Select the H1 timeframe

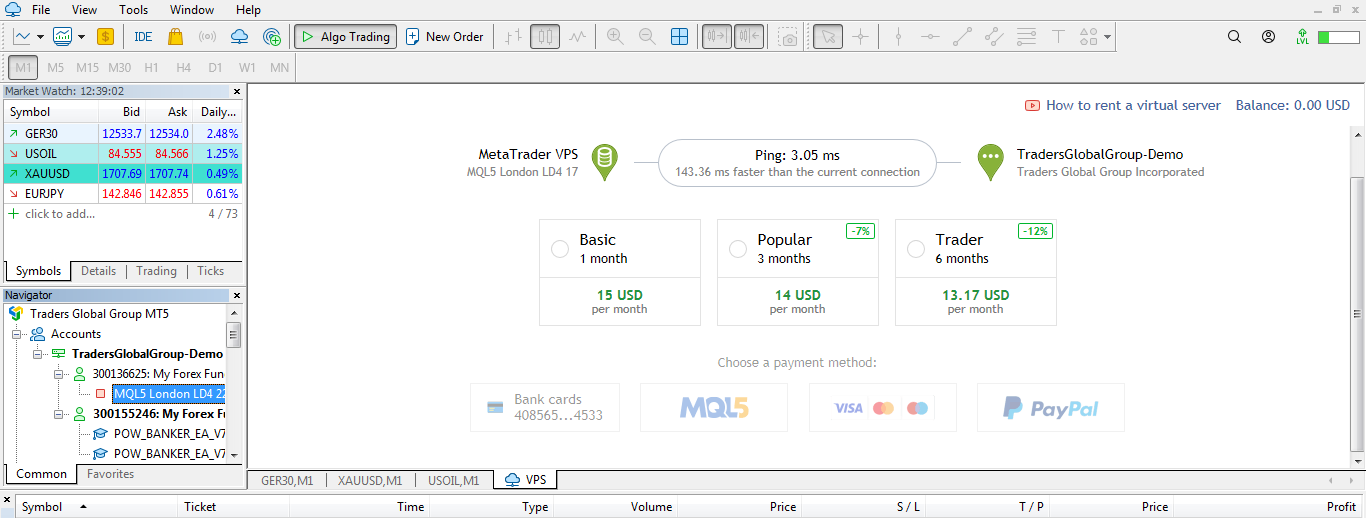pos(151,68)
